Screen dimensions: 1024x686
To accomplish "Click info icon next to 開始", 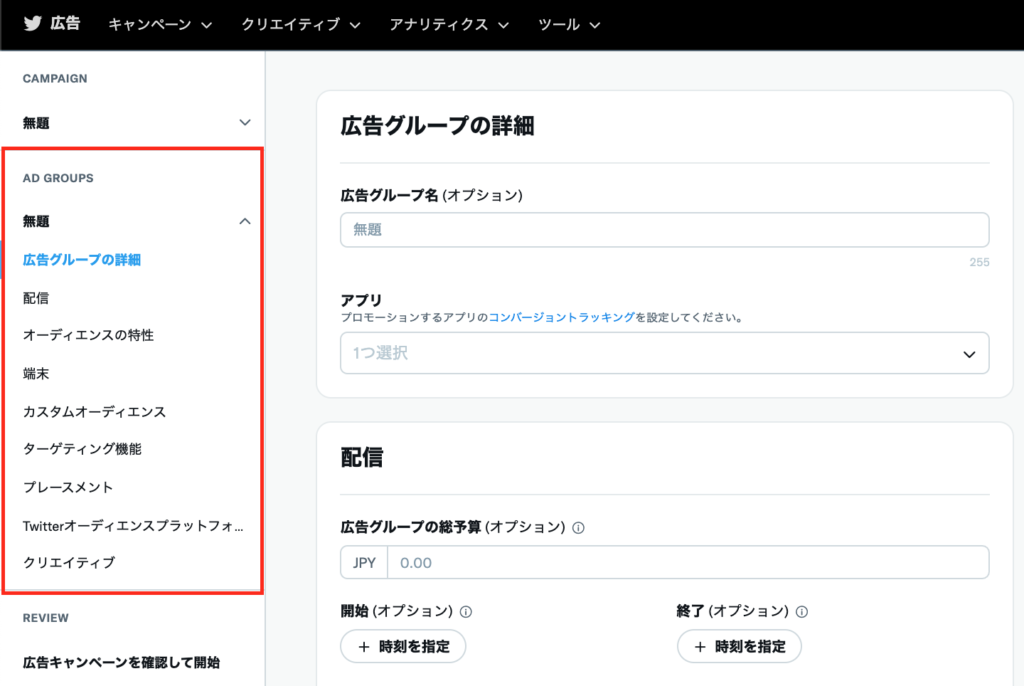I will 466,611.
